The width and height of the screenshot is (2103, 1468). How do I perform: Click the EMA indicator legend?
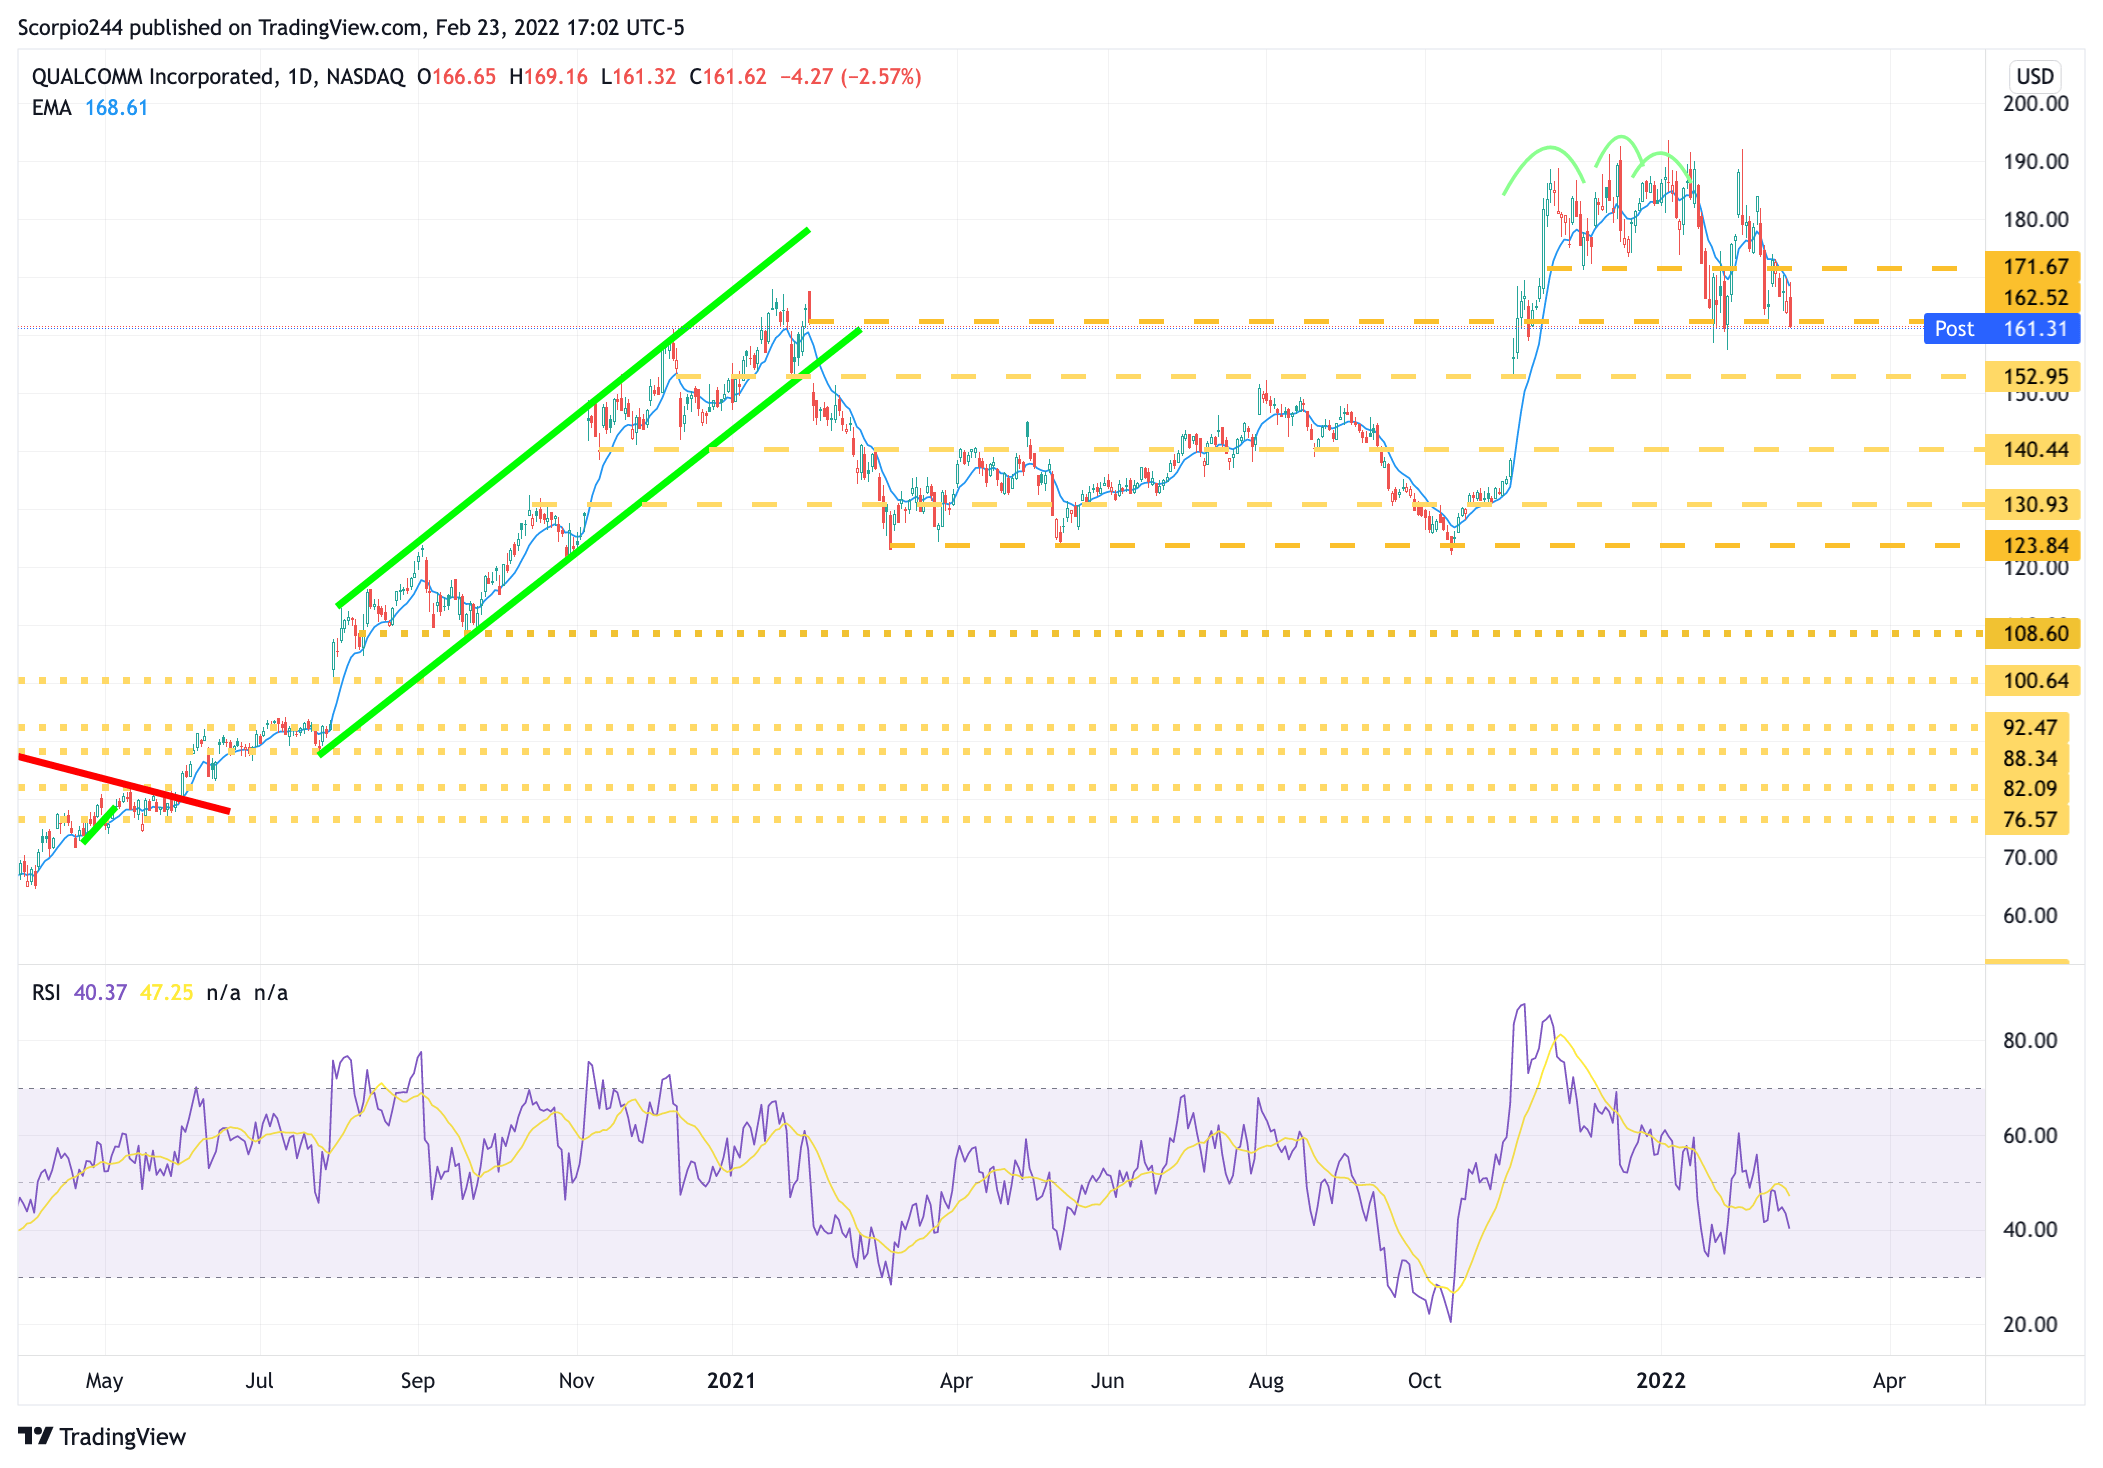(51, 108)
